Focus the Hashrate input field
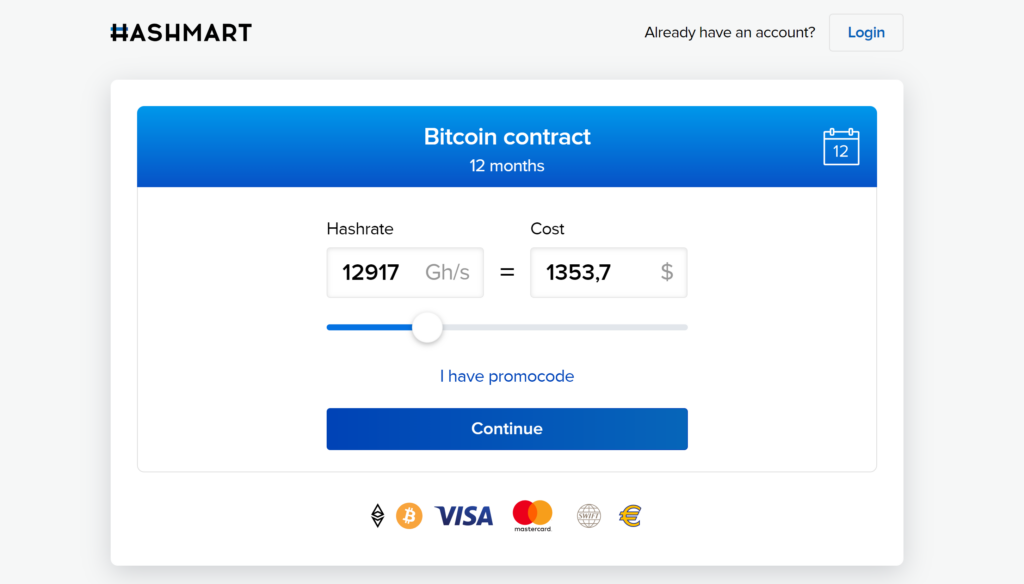This screenshot has height=584, width=1024. [405, 272]
